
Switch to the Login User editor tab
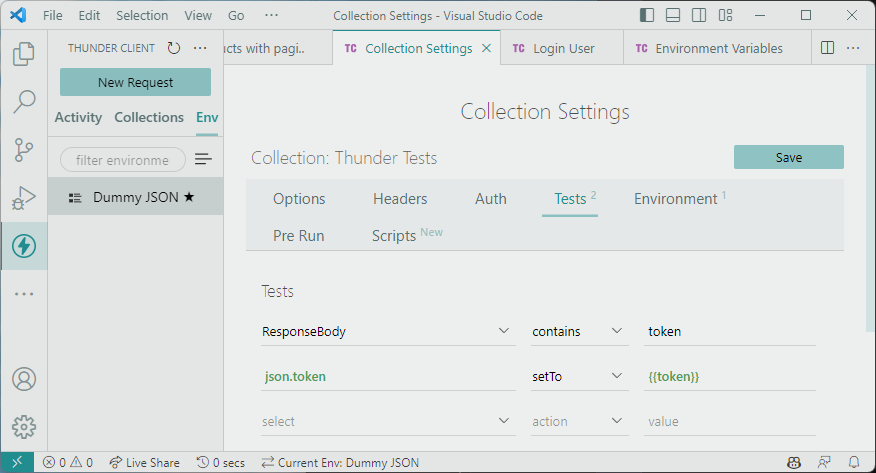(x=561, y=49)
